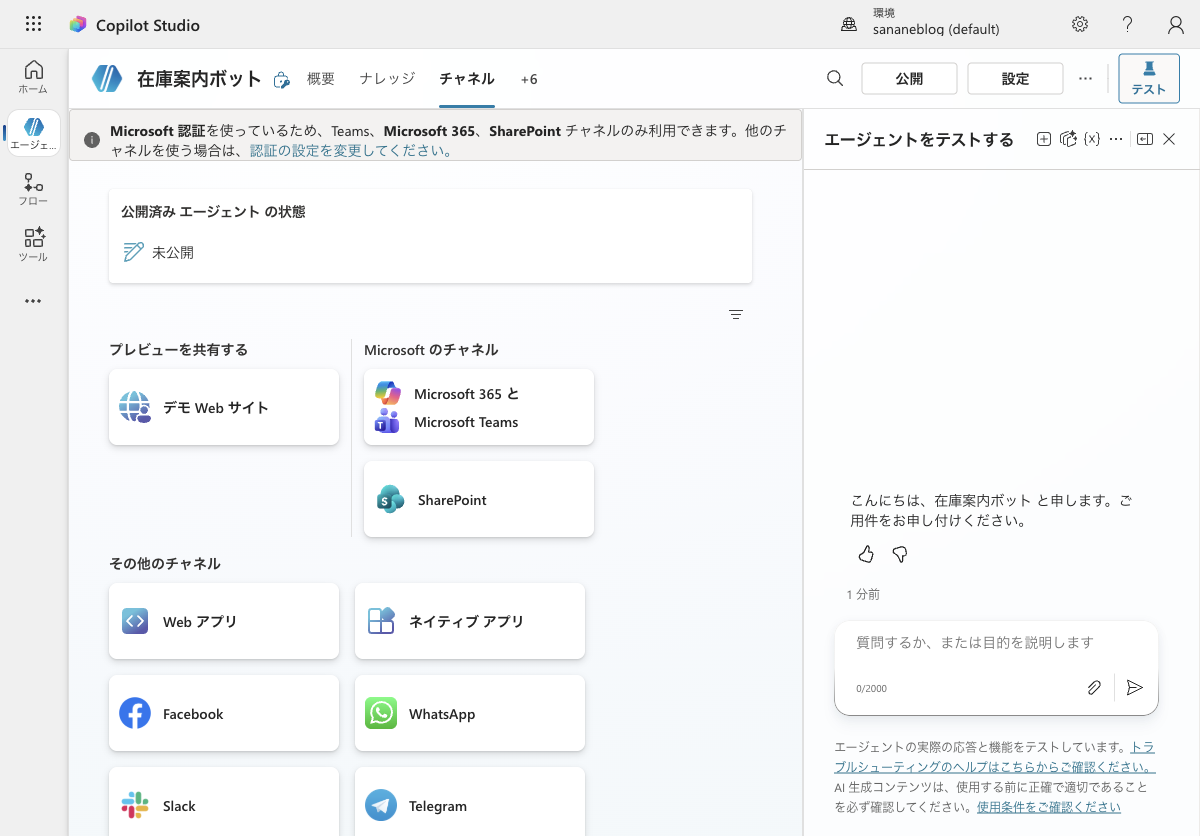Toggle the テスト pane button

click(x=1149, y=78)
